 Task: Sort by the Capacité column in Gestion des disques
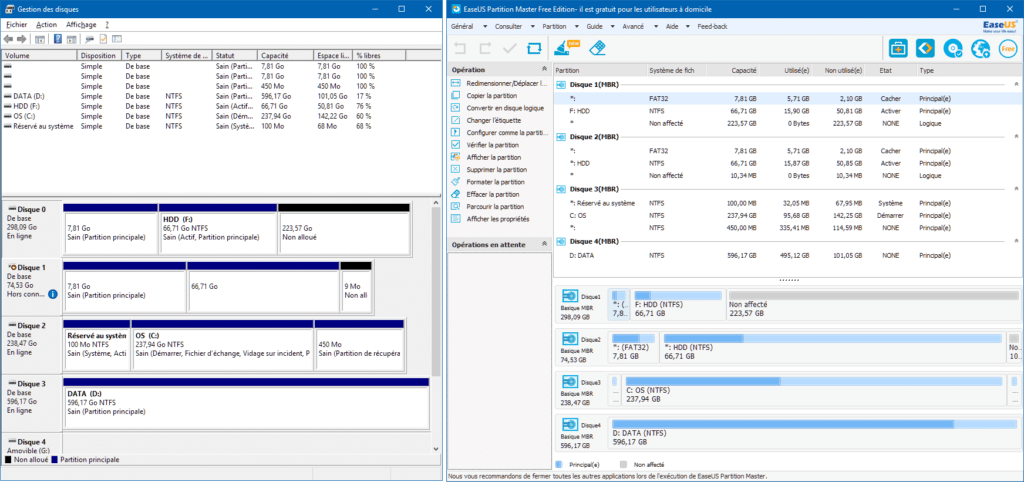[x=286, y=56]
